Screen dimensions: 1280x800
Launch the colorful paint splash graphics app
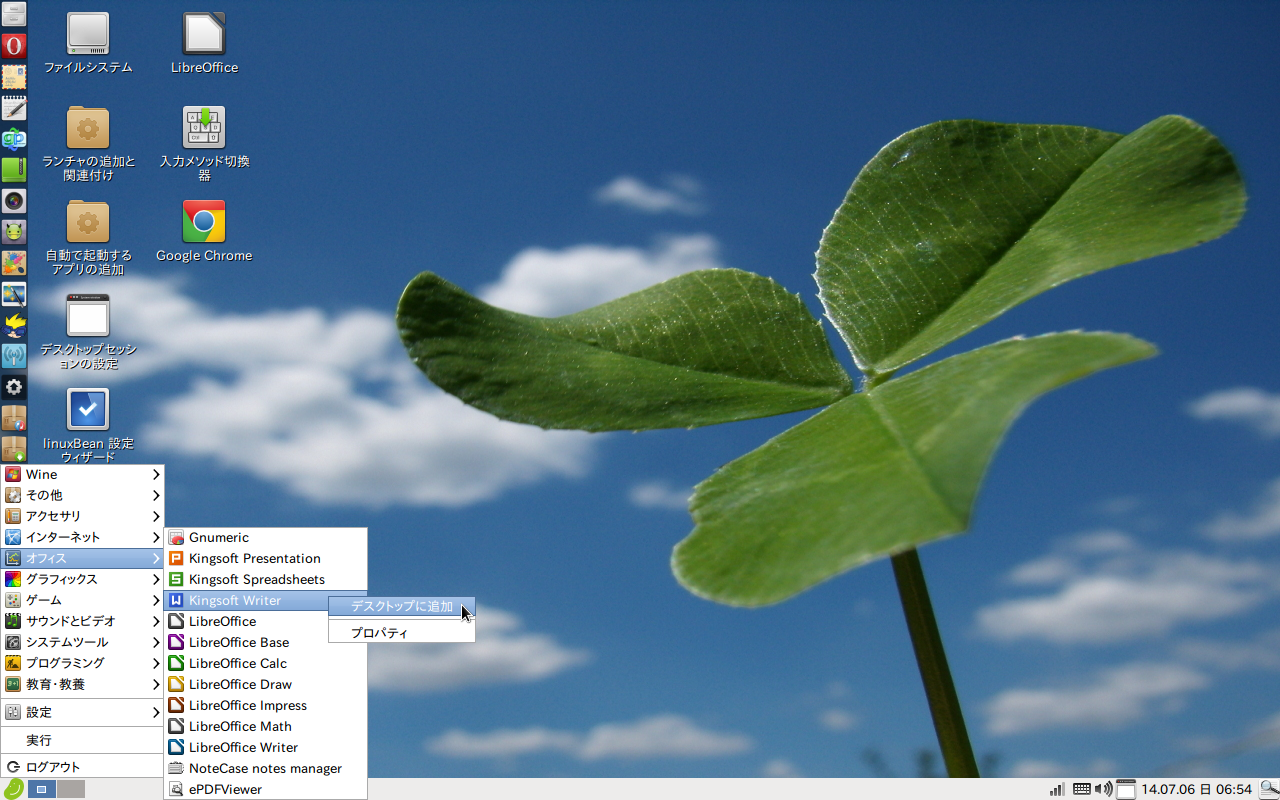14,263
